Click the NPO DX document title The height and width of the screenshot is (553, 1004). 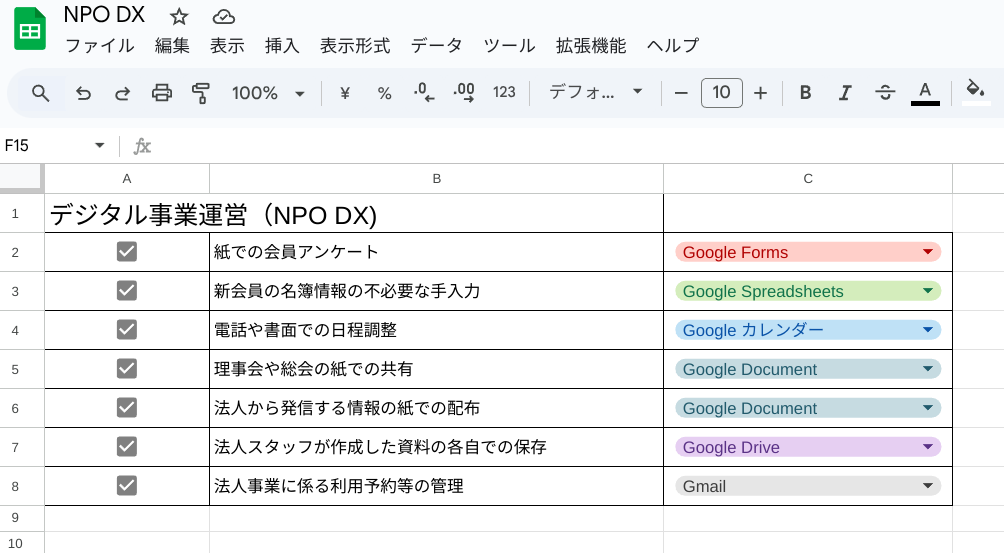point(104,15)
